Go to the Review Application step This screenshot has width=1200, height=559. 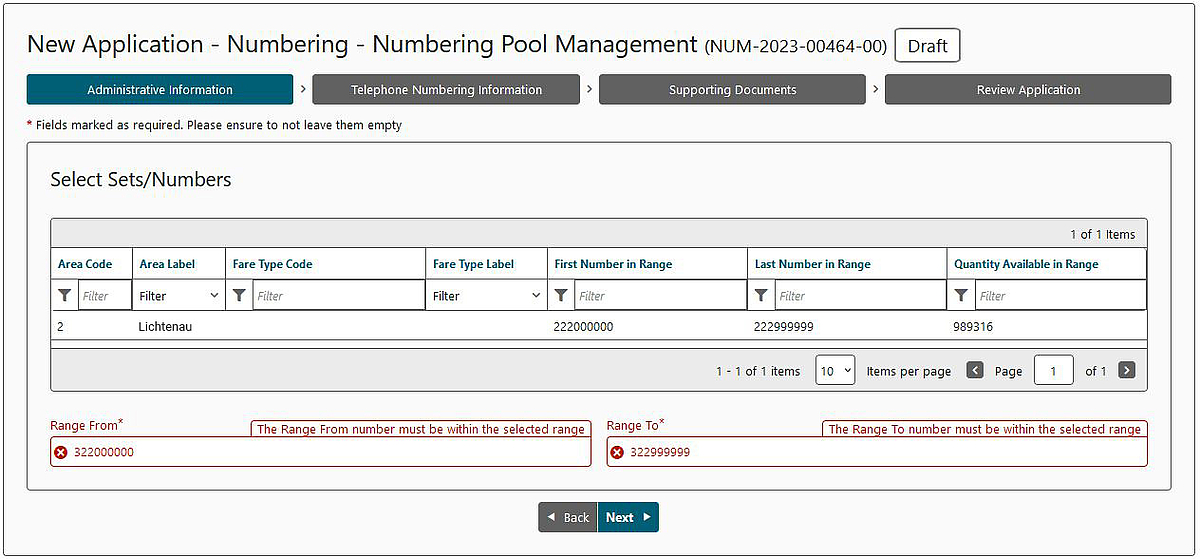pyautogui.click(x=1028, y=89)
